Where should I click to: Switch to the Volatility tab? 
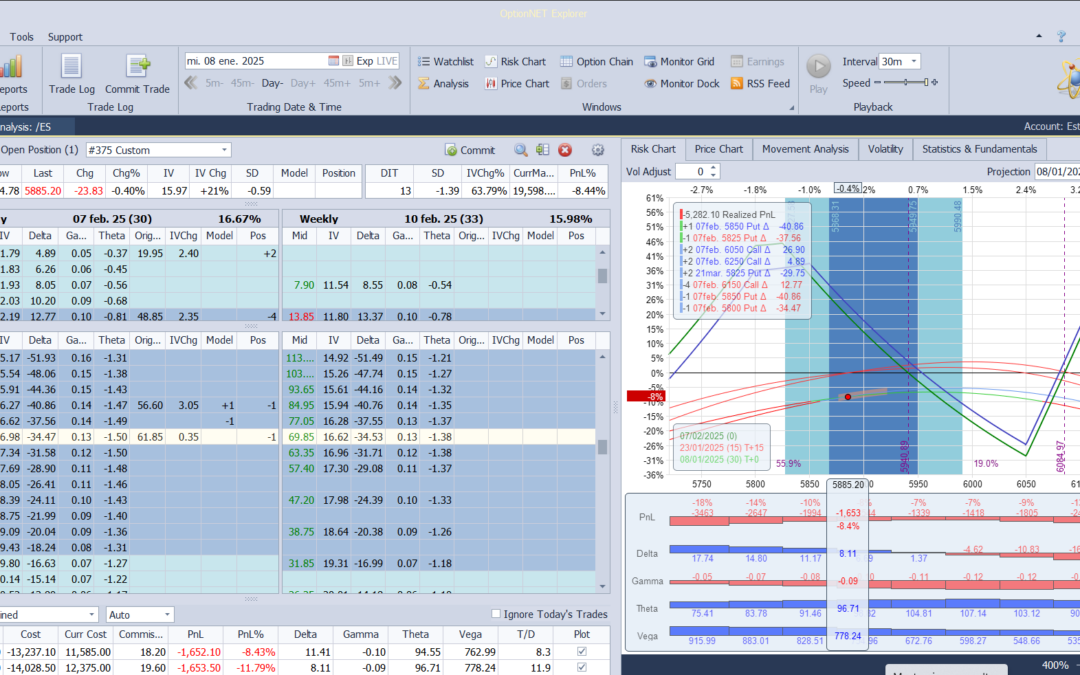(x=885, y=149)
